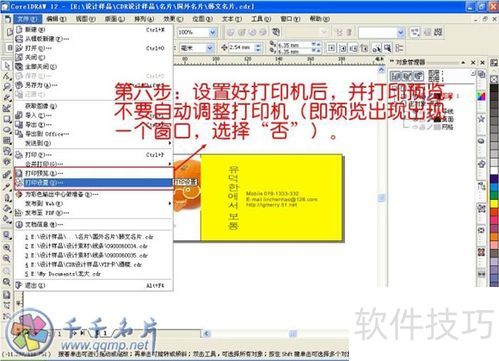
Task: Open the 100% zoom level dropdown
Action: (212, 32)
